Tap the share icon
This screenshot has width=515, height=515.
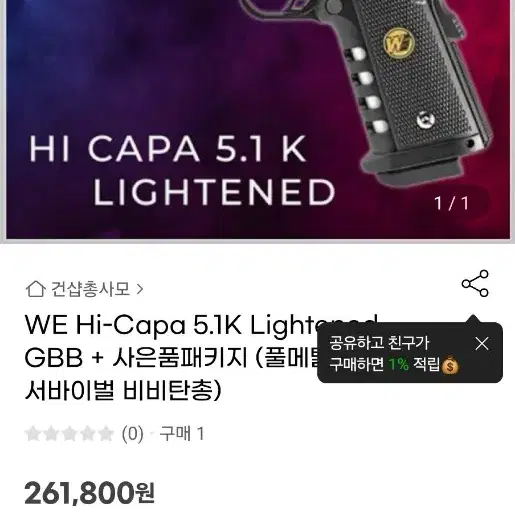tap(475, 283)
